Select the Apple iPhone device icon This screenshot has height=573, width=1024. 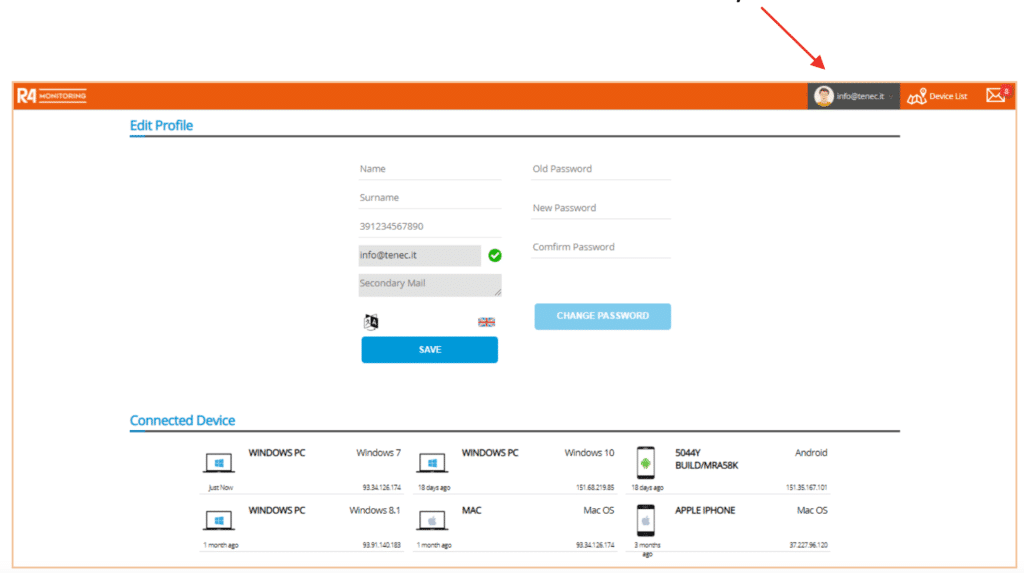(646, 520)
